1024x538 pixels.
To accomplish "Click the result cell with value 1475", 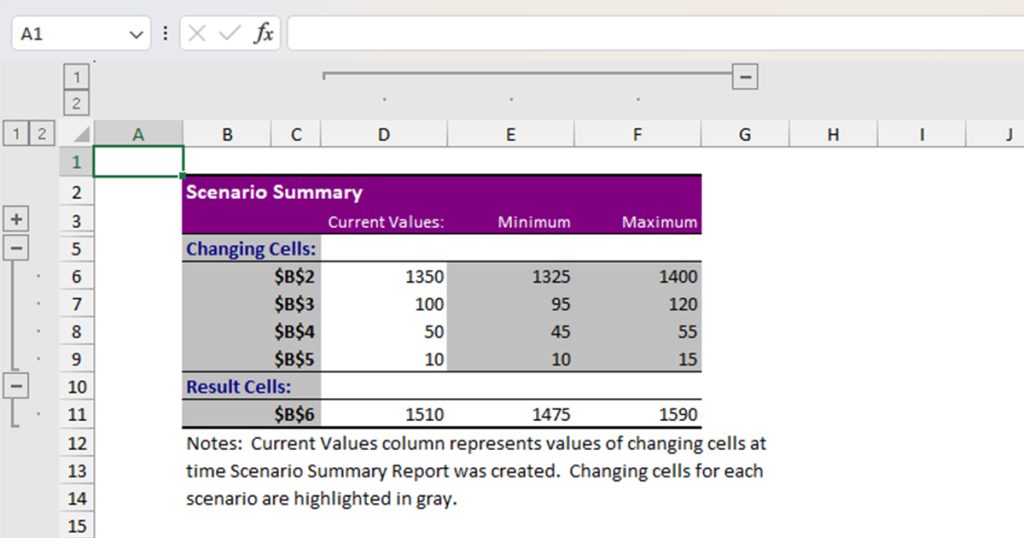I will 511,414.
